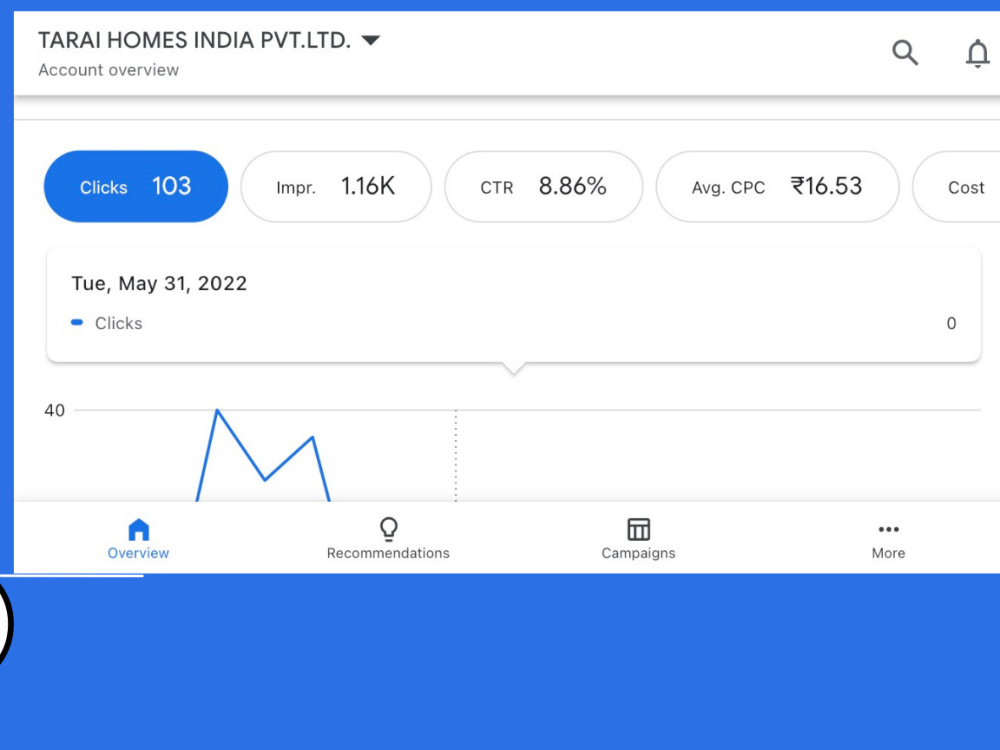Tap the Campaigns table icon
This screenshot has width=1000, height=750.
click(x=638, y=529)
